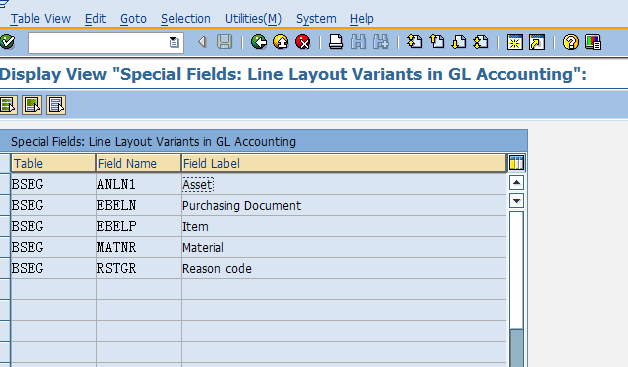Select the row selector for EBELN
This screenshot has height=367, width=628.
point(5,205)
